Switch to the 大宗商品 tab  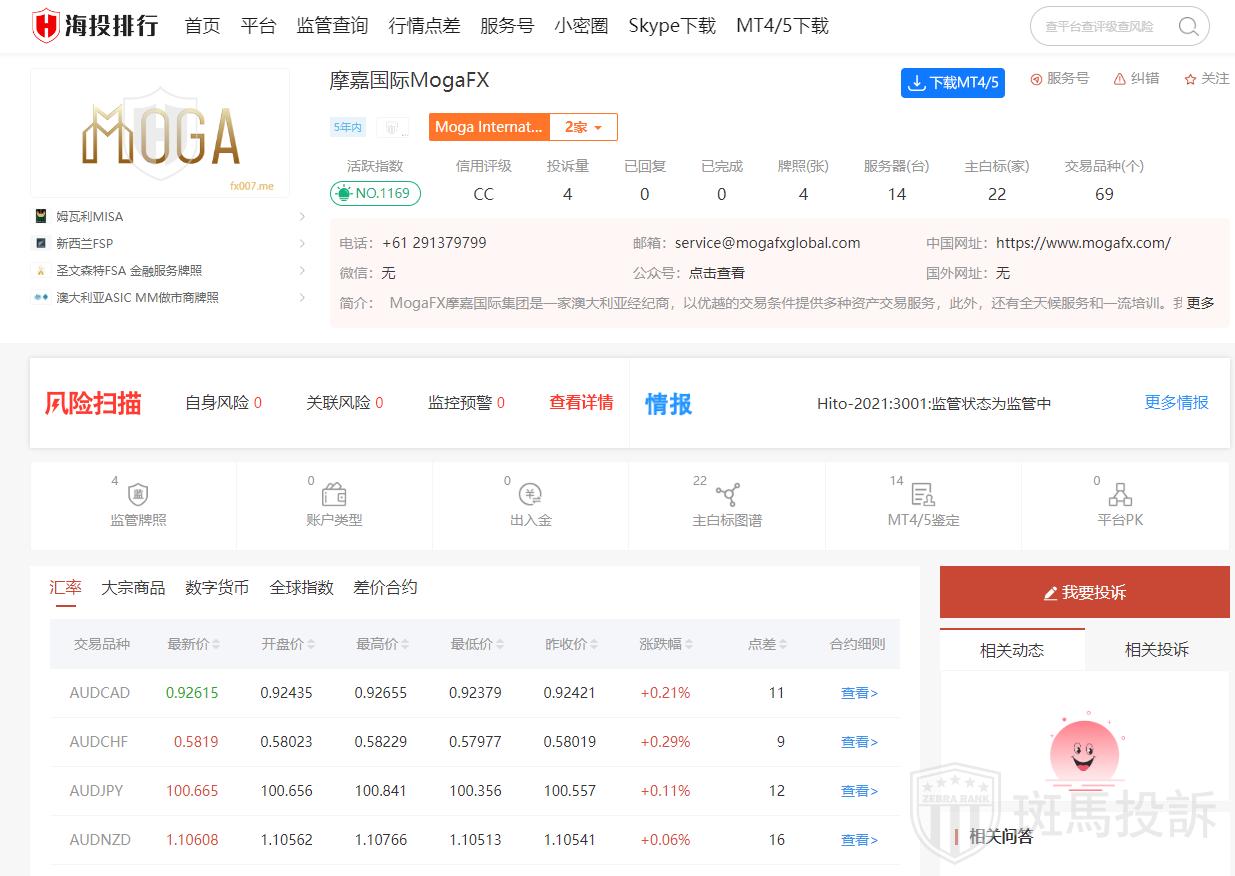(133, 588)
